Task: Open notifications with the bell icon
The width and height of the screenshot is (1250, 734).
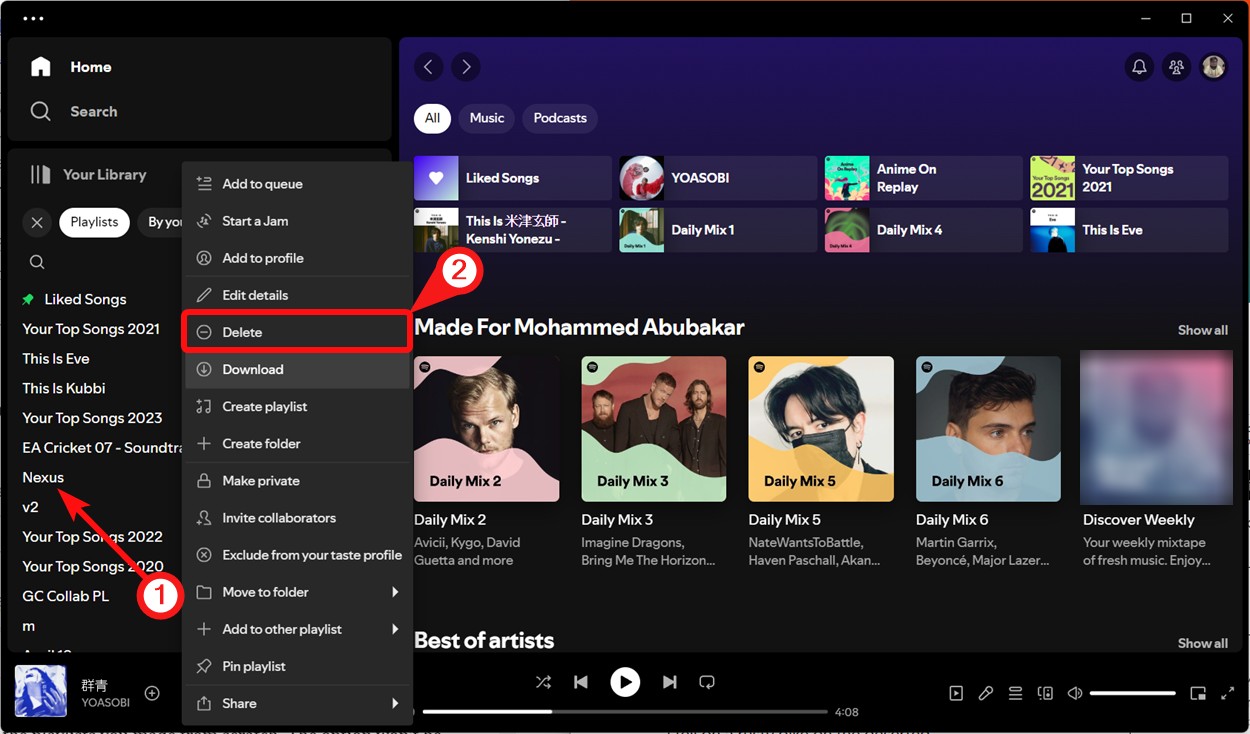Action: coord(1139,66)
